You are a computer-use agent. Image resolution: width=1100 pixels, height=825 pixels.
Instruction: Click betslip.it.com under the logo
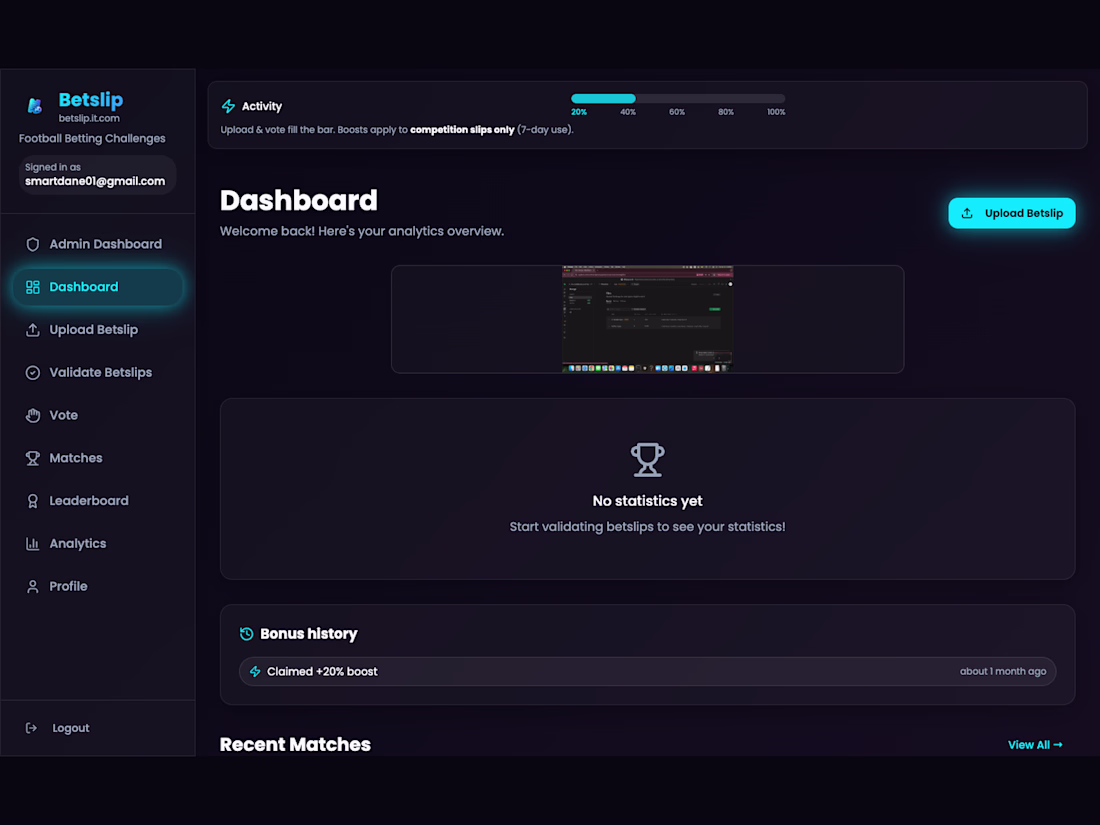pos(89,119)
